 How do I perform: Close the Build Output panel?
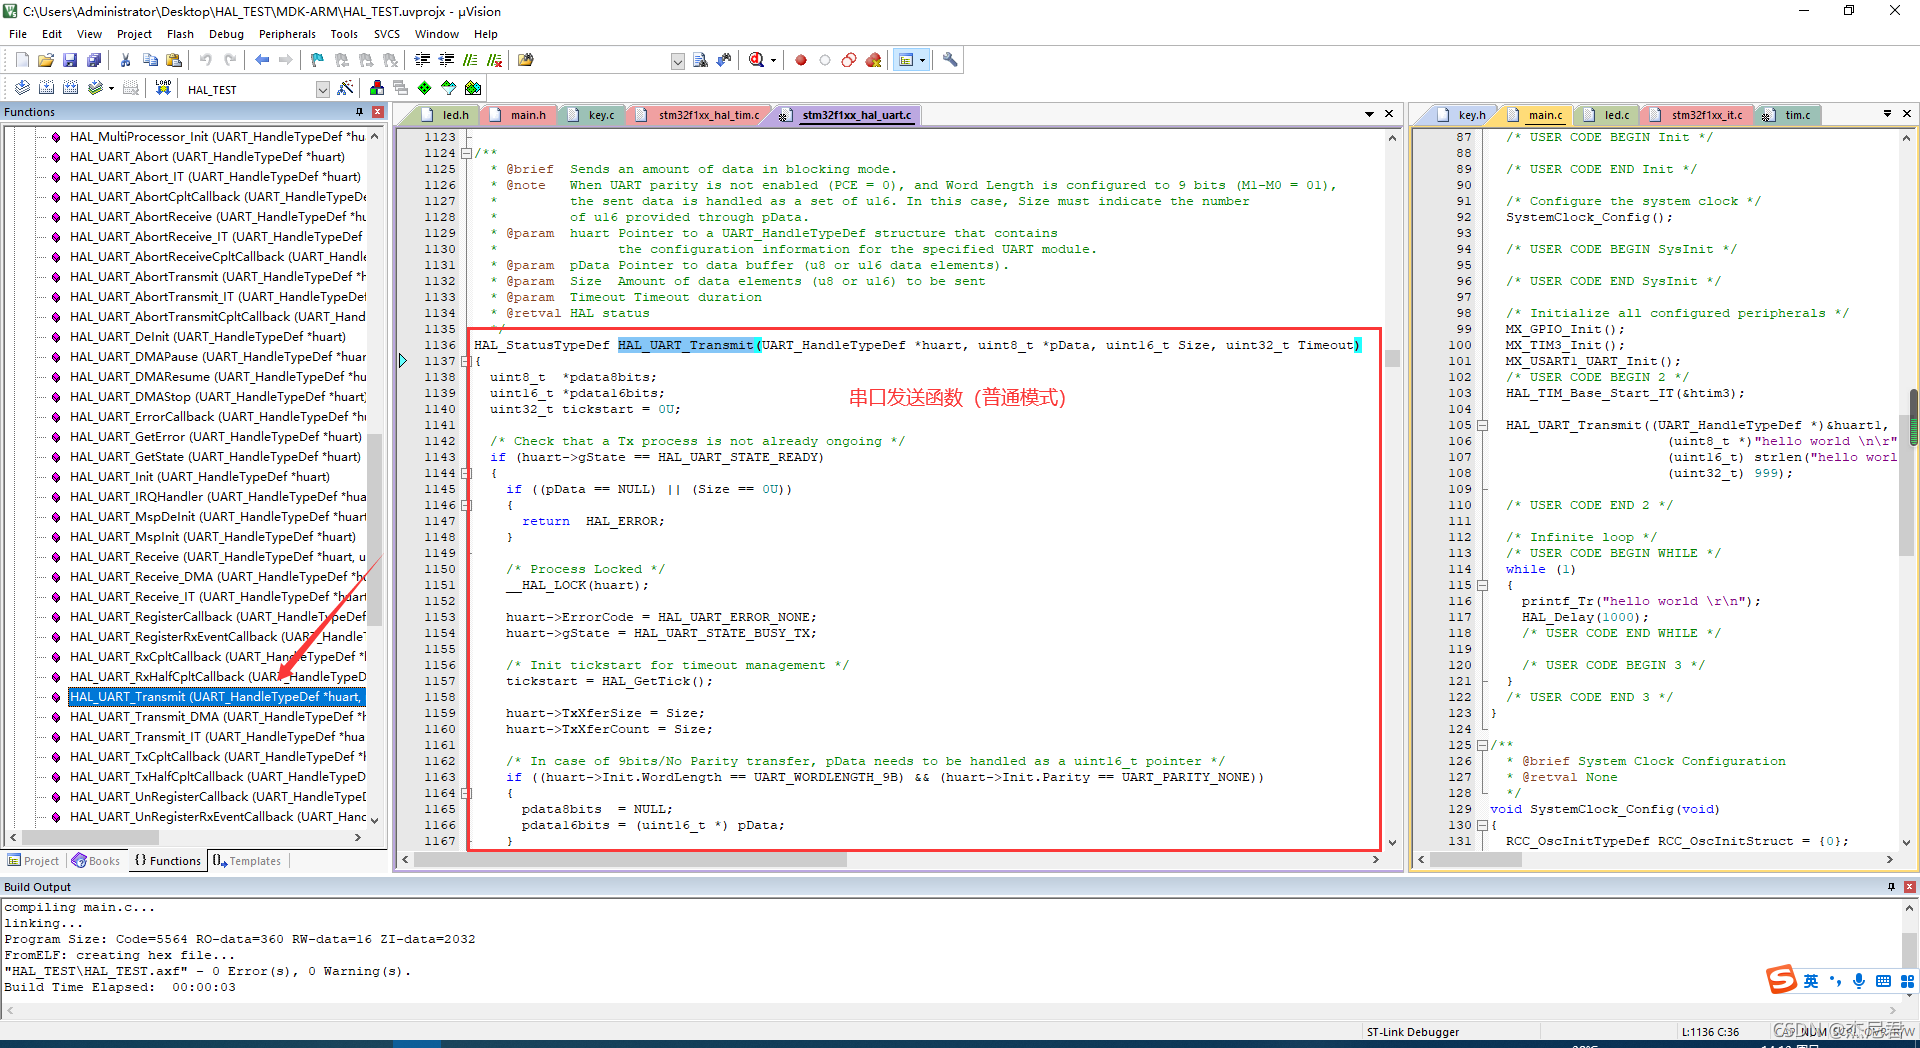1910,887
